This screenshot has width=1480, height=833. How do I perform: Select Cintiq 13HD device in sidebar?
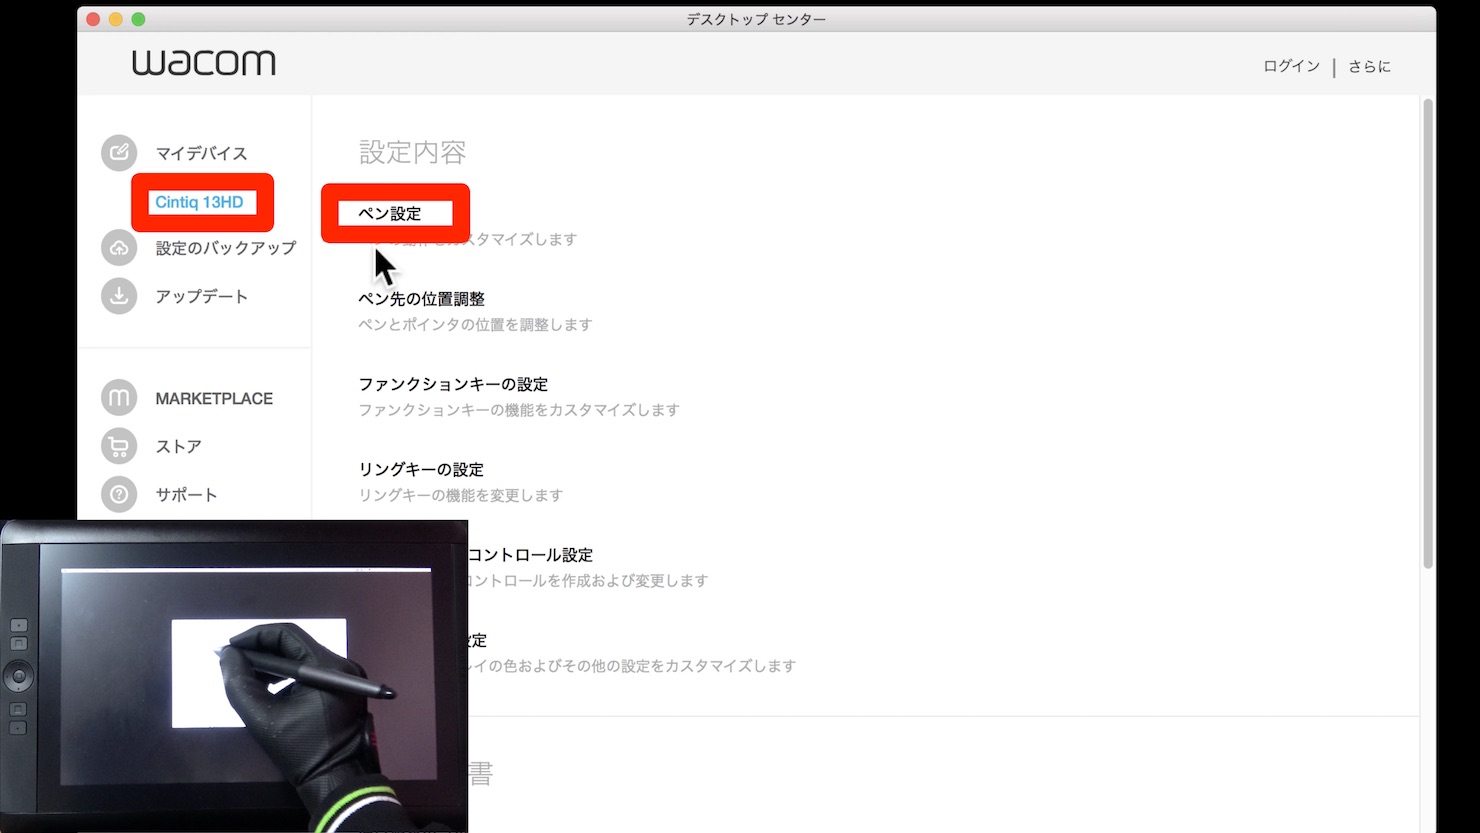[x=199, y=202]
